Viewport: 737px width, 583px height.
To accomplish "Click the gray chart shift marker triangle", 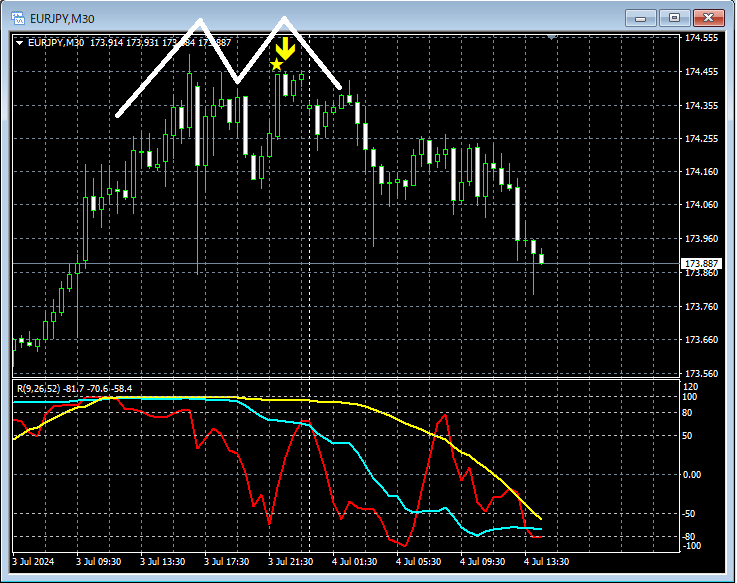I will (552, 36).
